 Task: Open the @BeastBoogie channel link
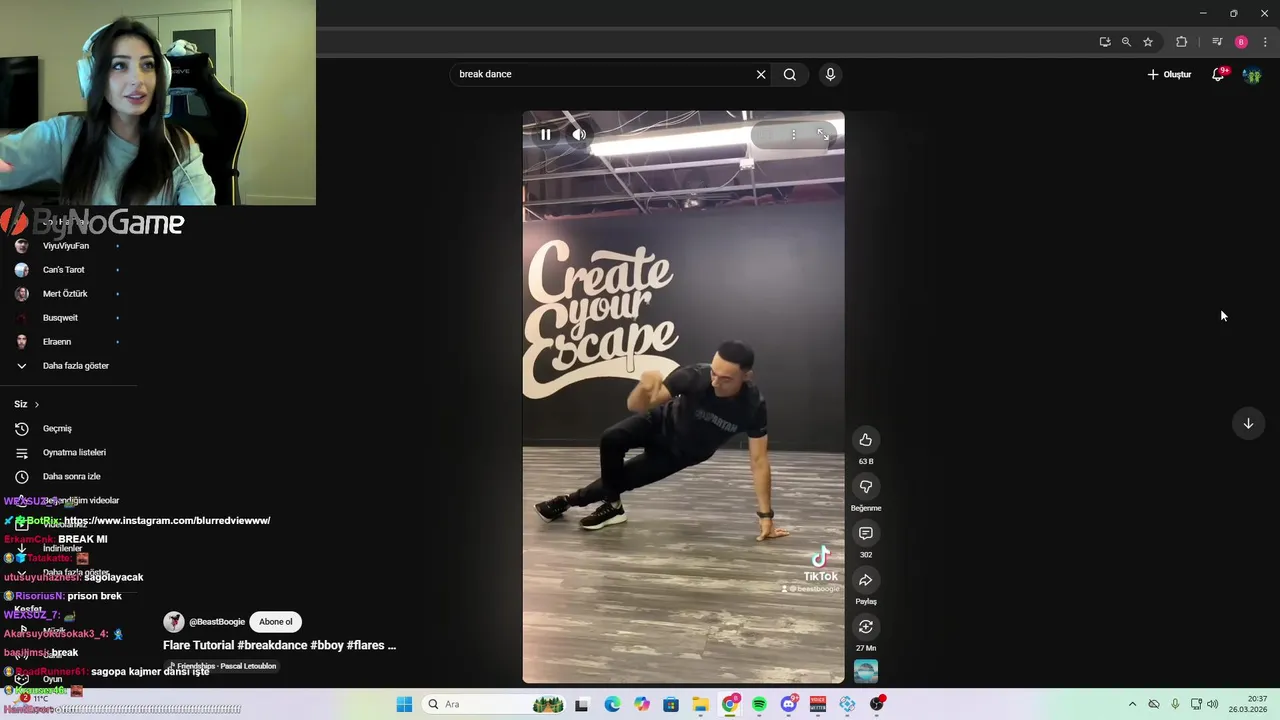217,622
